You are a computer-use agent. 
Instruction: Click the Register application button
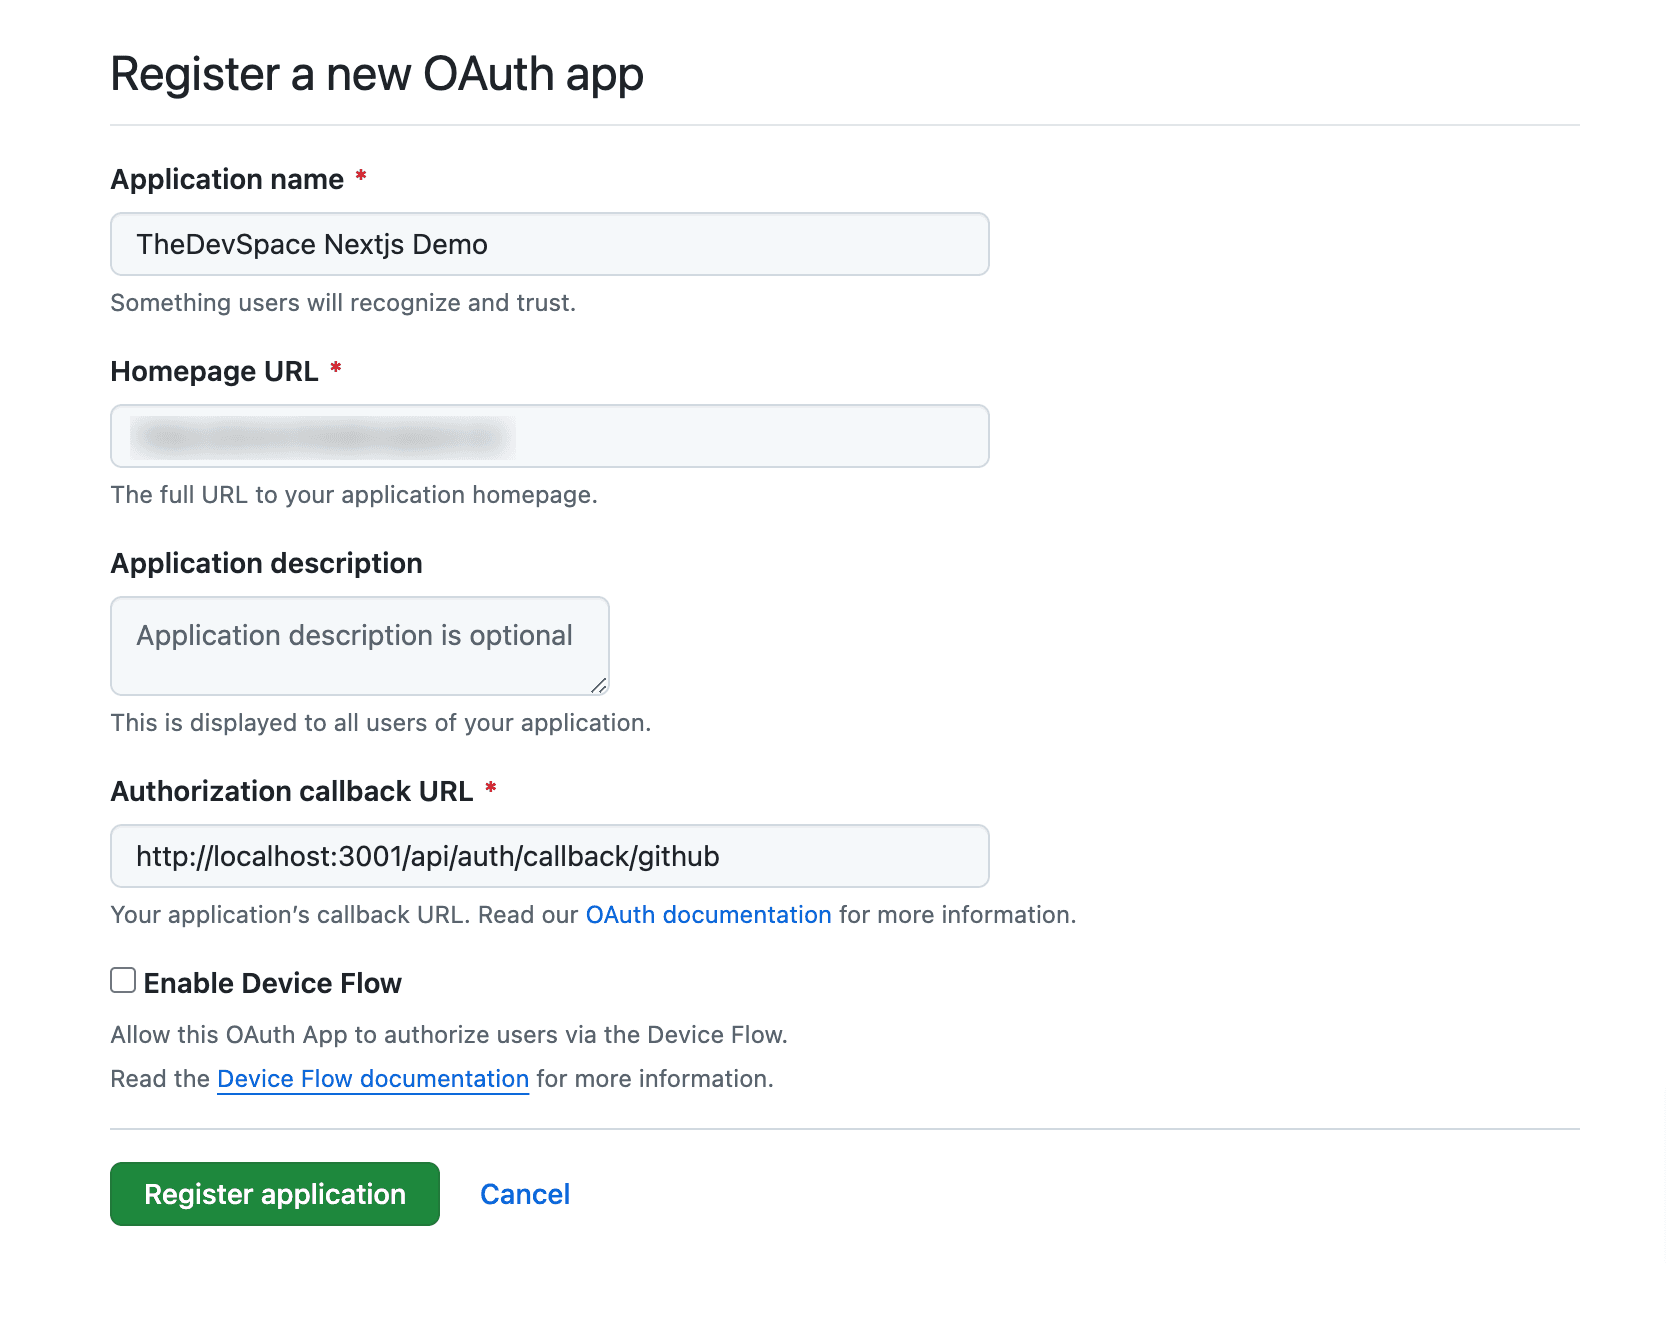tap(273, 1193)
